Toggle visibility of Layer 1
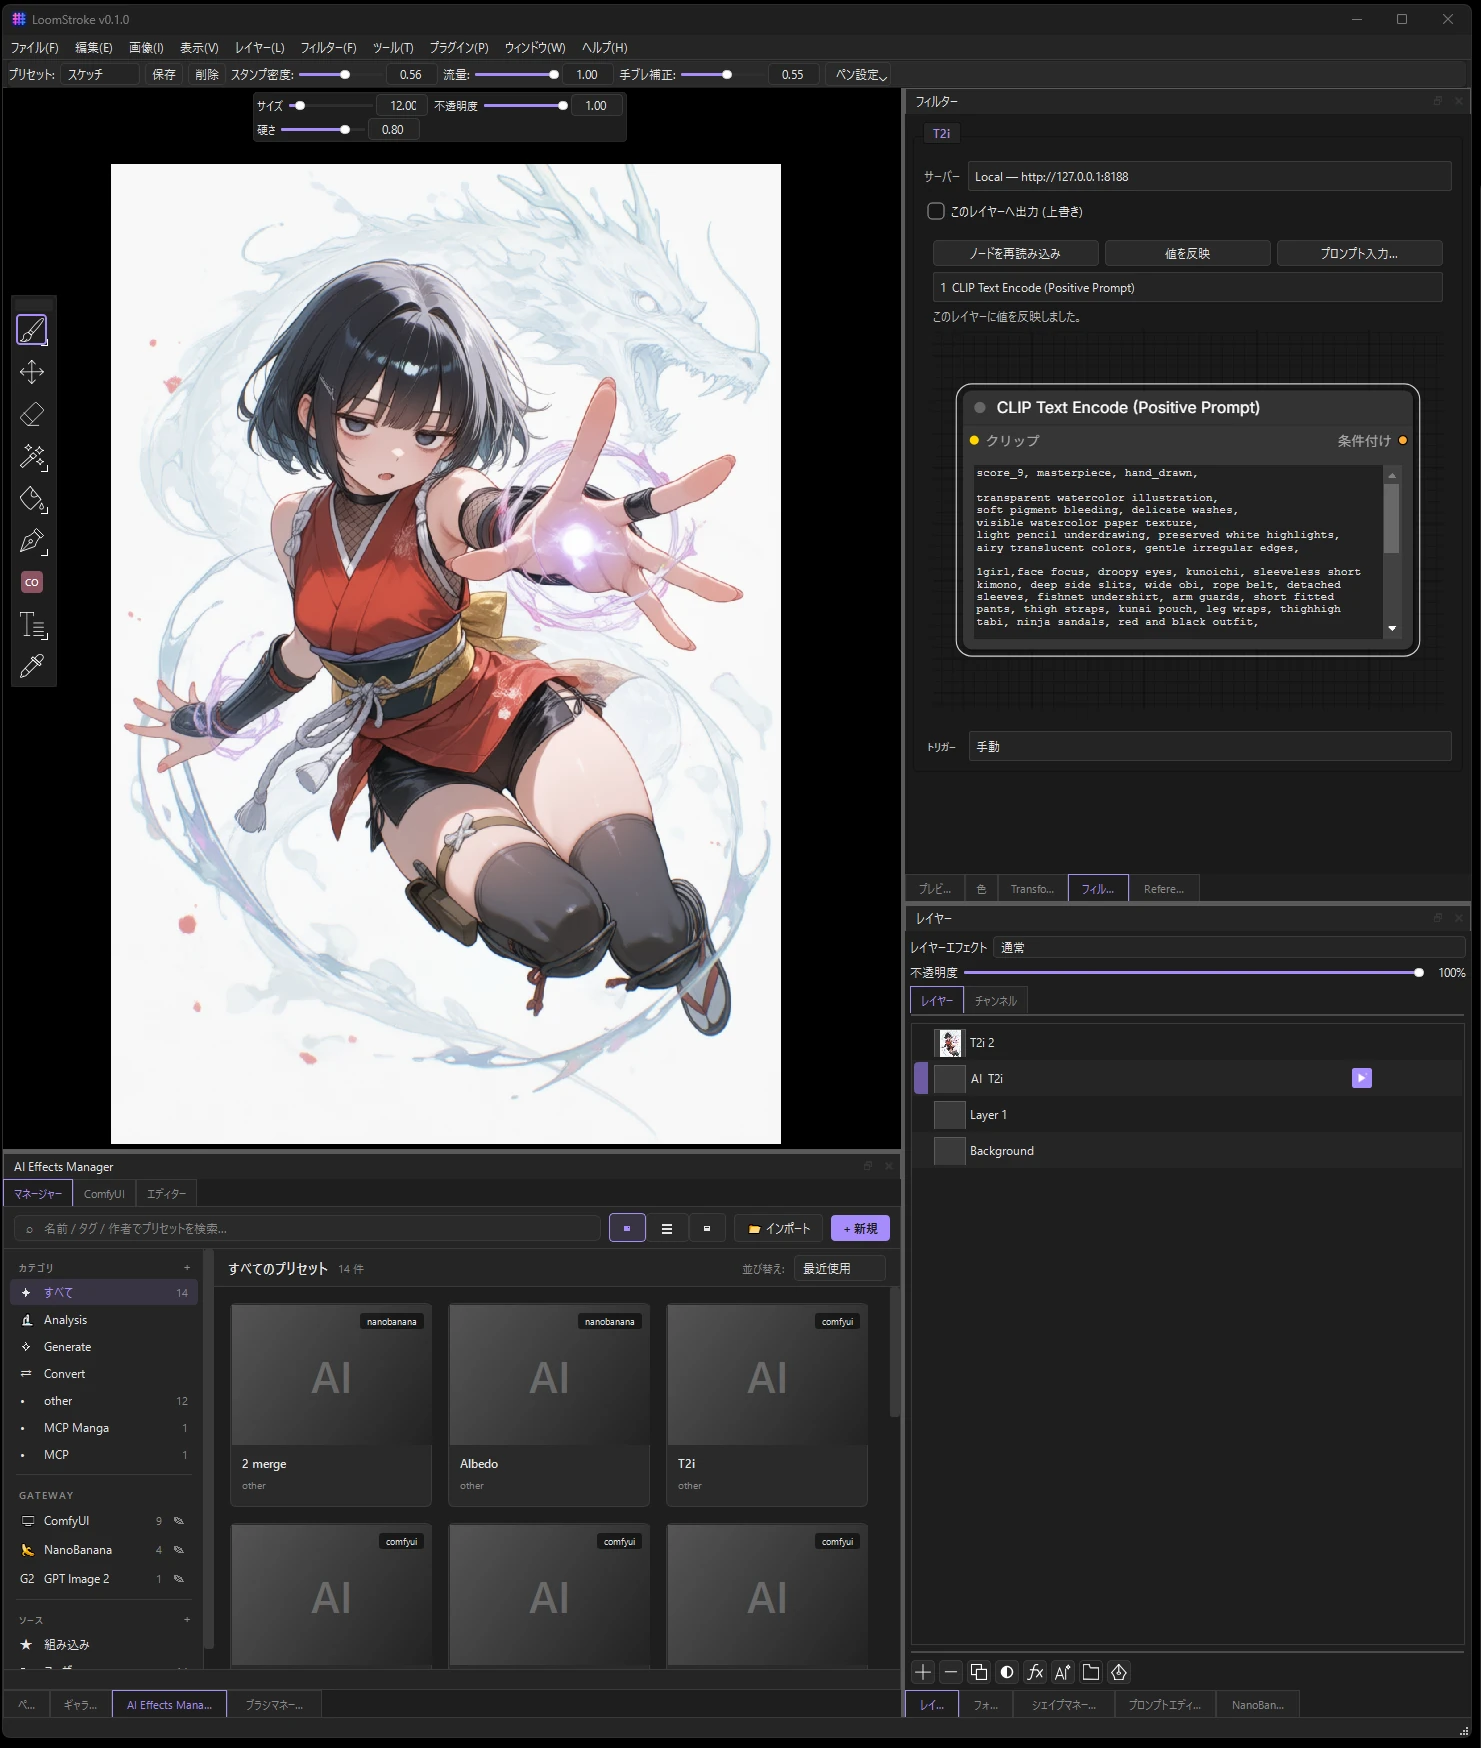 (921, 1115)
